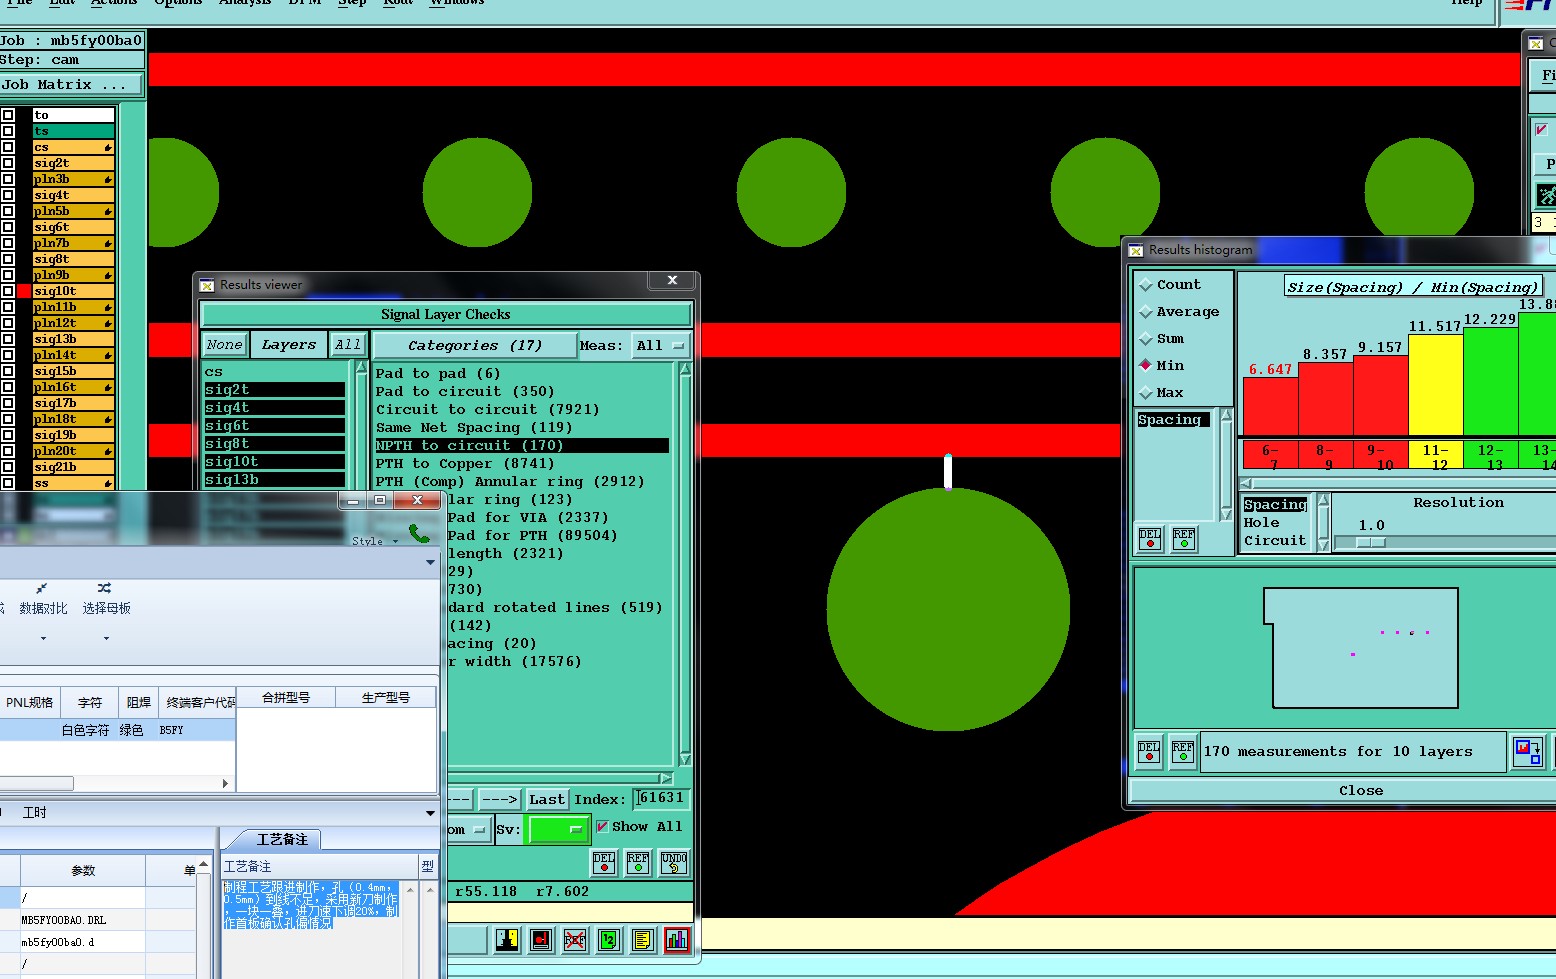
Task: Click the yellow 11-12 histogram range swatch
Action: coord(1435,456)
